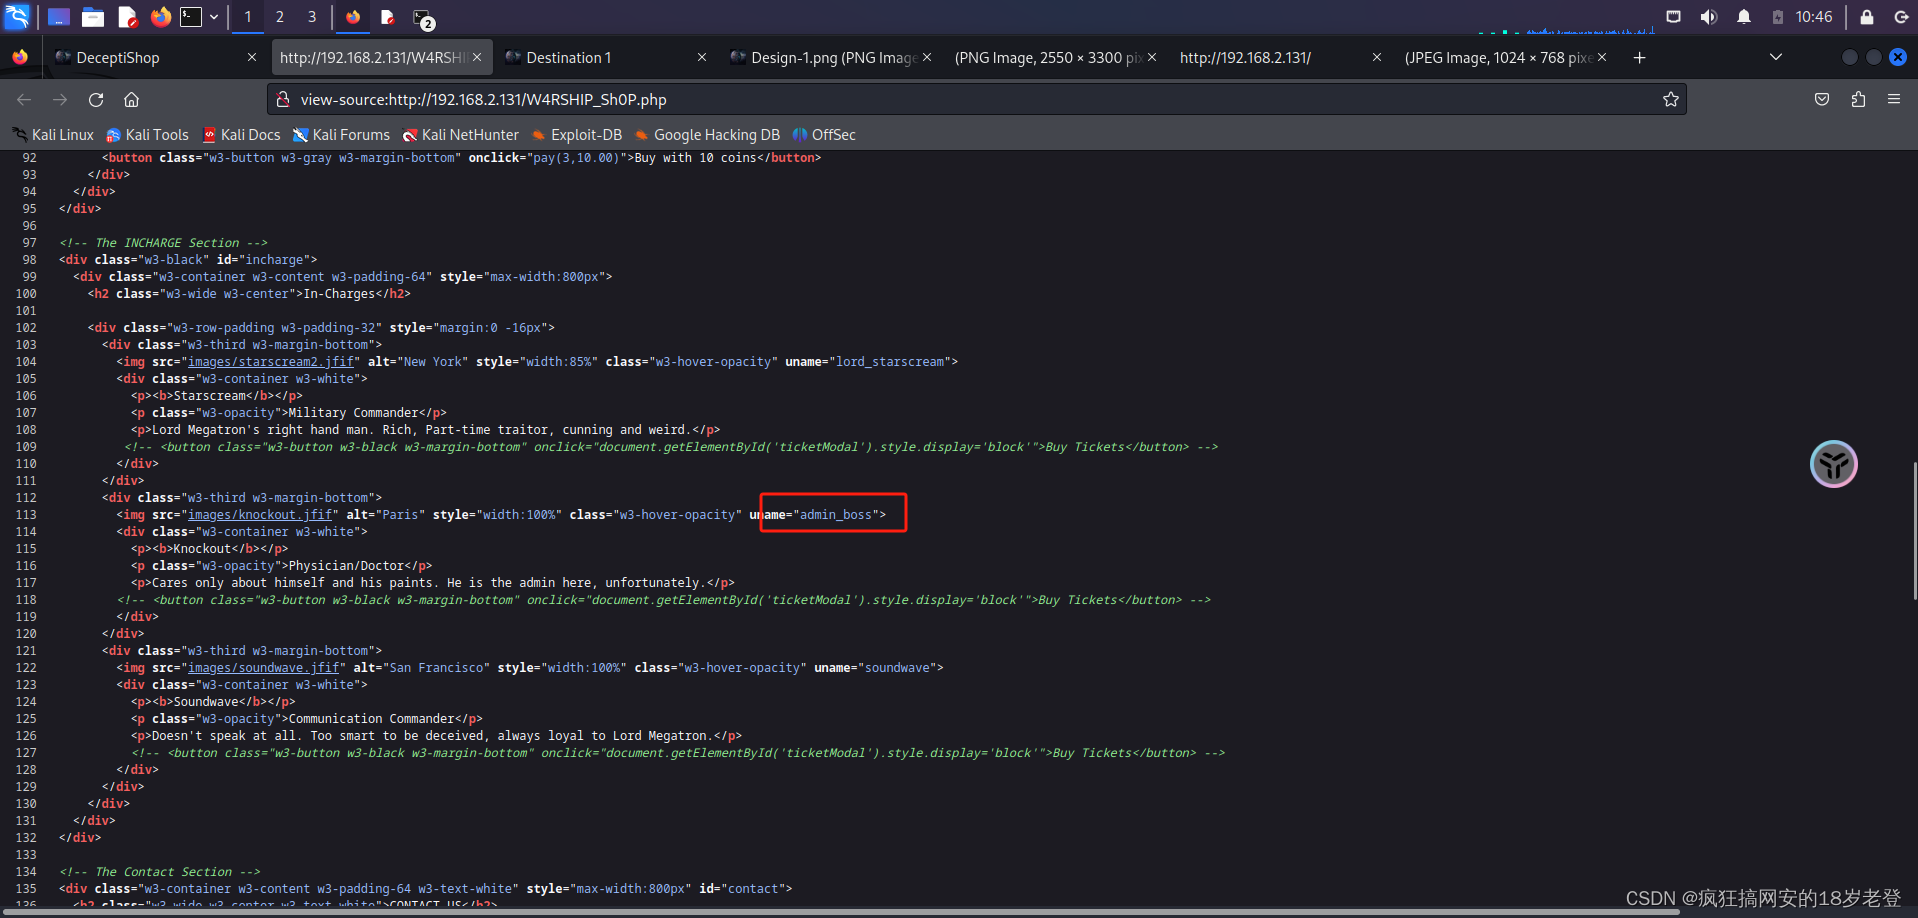
Task: Open the OffSec bookmark
Action: point(824,135)
